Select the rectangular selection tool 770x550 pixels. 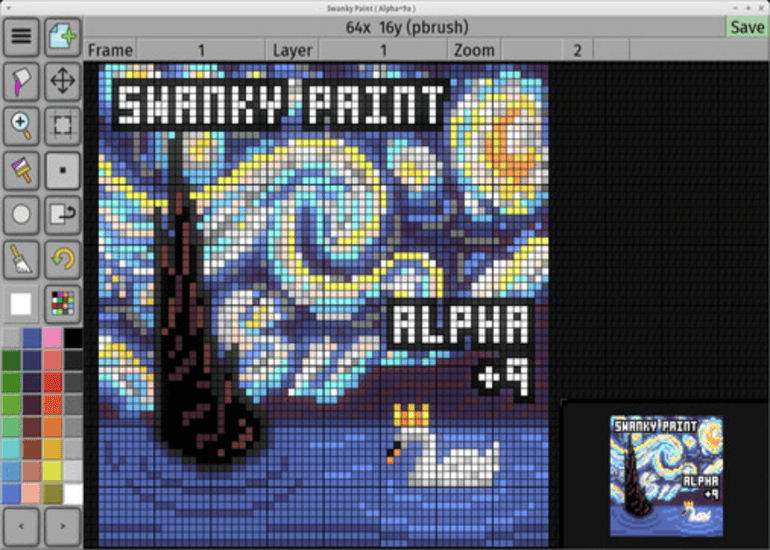[x=63, y=126]
